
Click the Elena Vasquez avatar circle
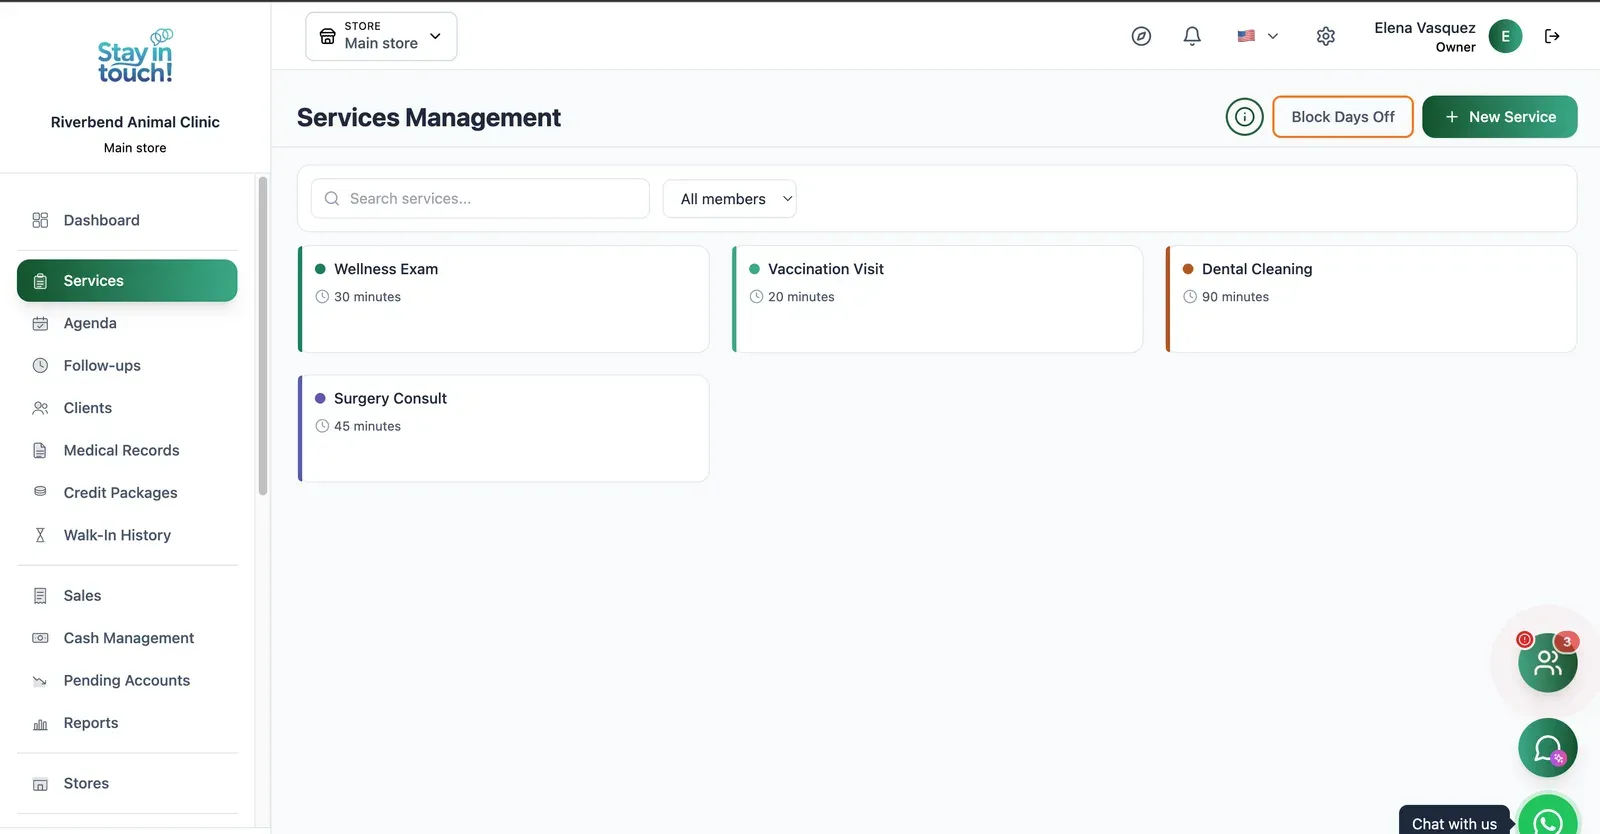click(1505, 36)
